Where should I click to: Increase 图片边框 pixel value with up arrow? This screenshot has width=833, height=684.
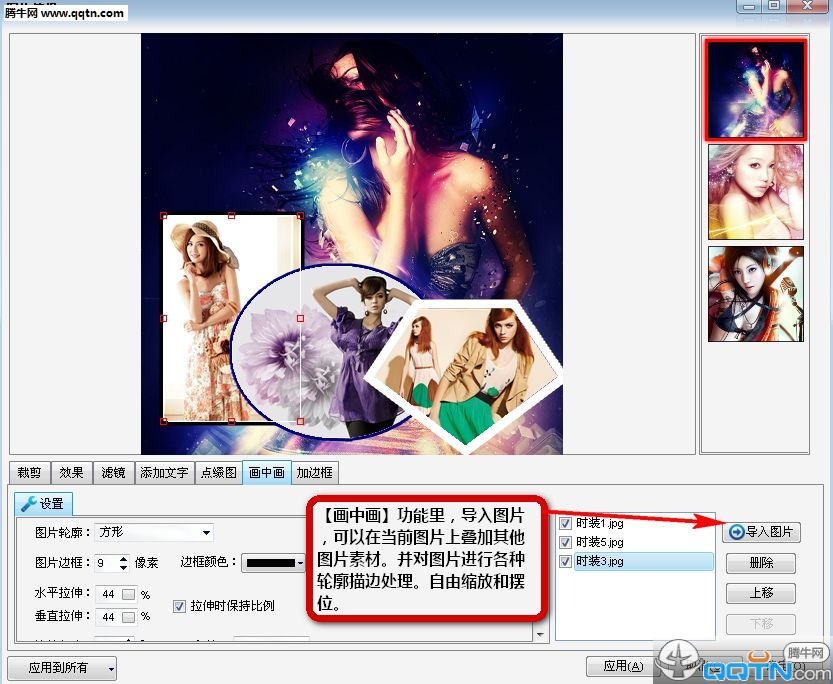[x=123, y=559]
